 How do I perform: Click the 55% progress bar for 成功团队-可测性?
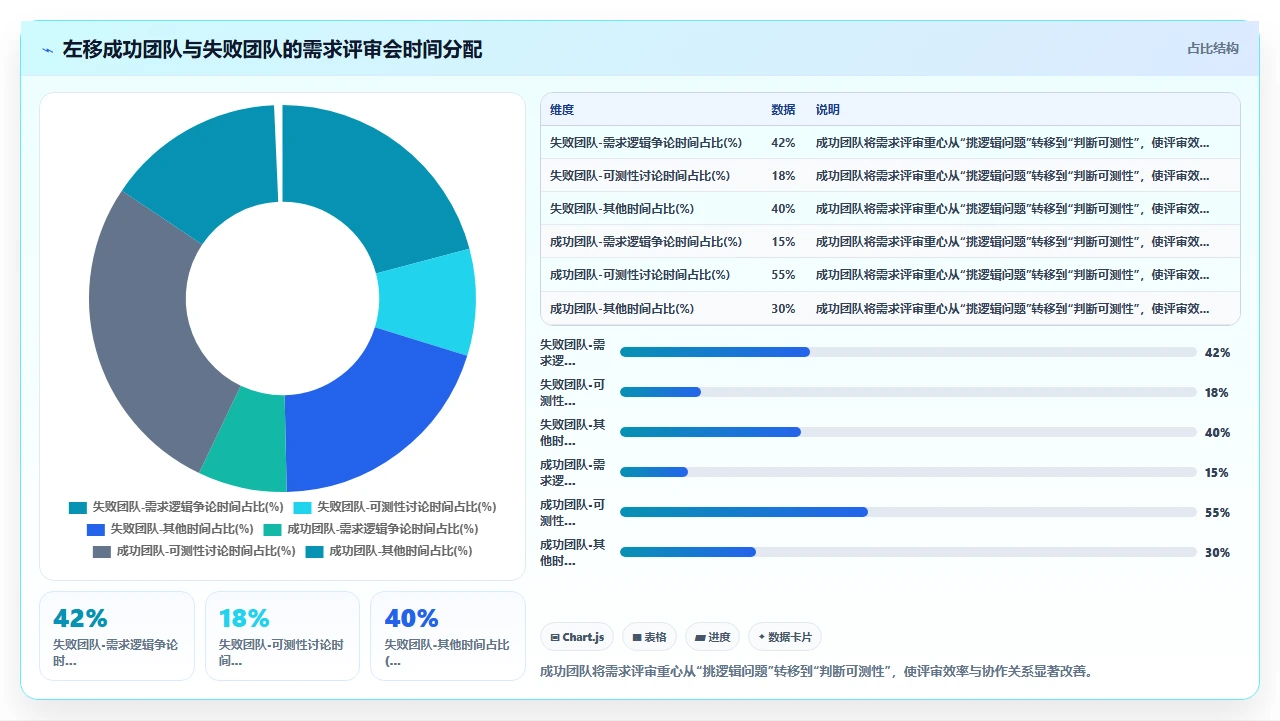click(908, 512)
